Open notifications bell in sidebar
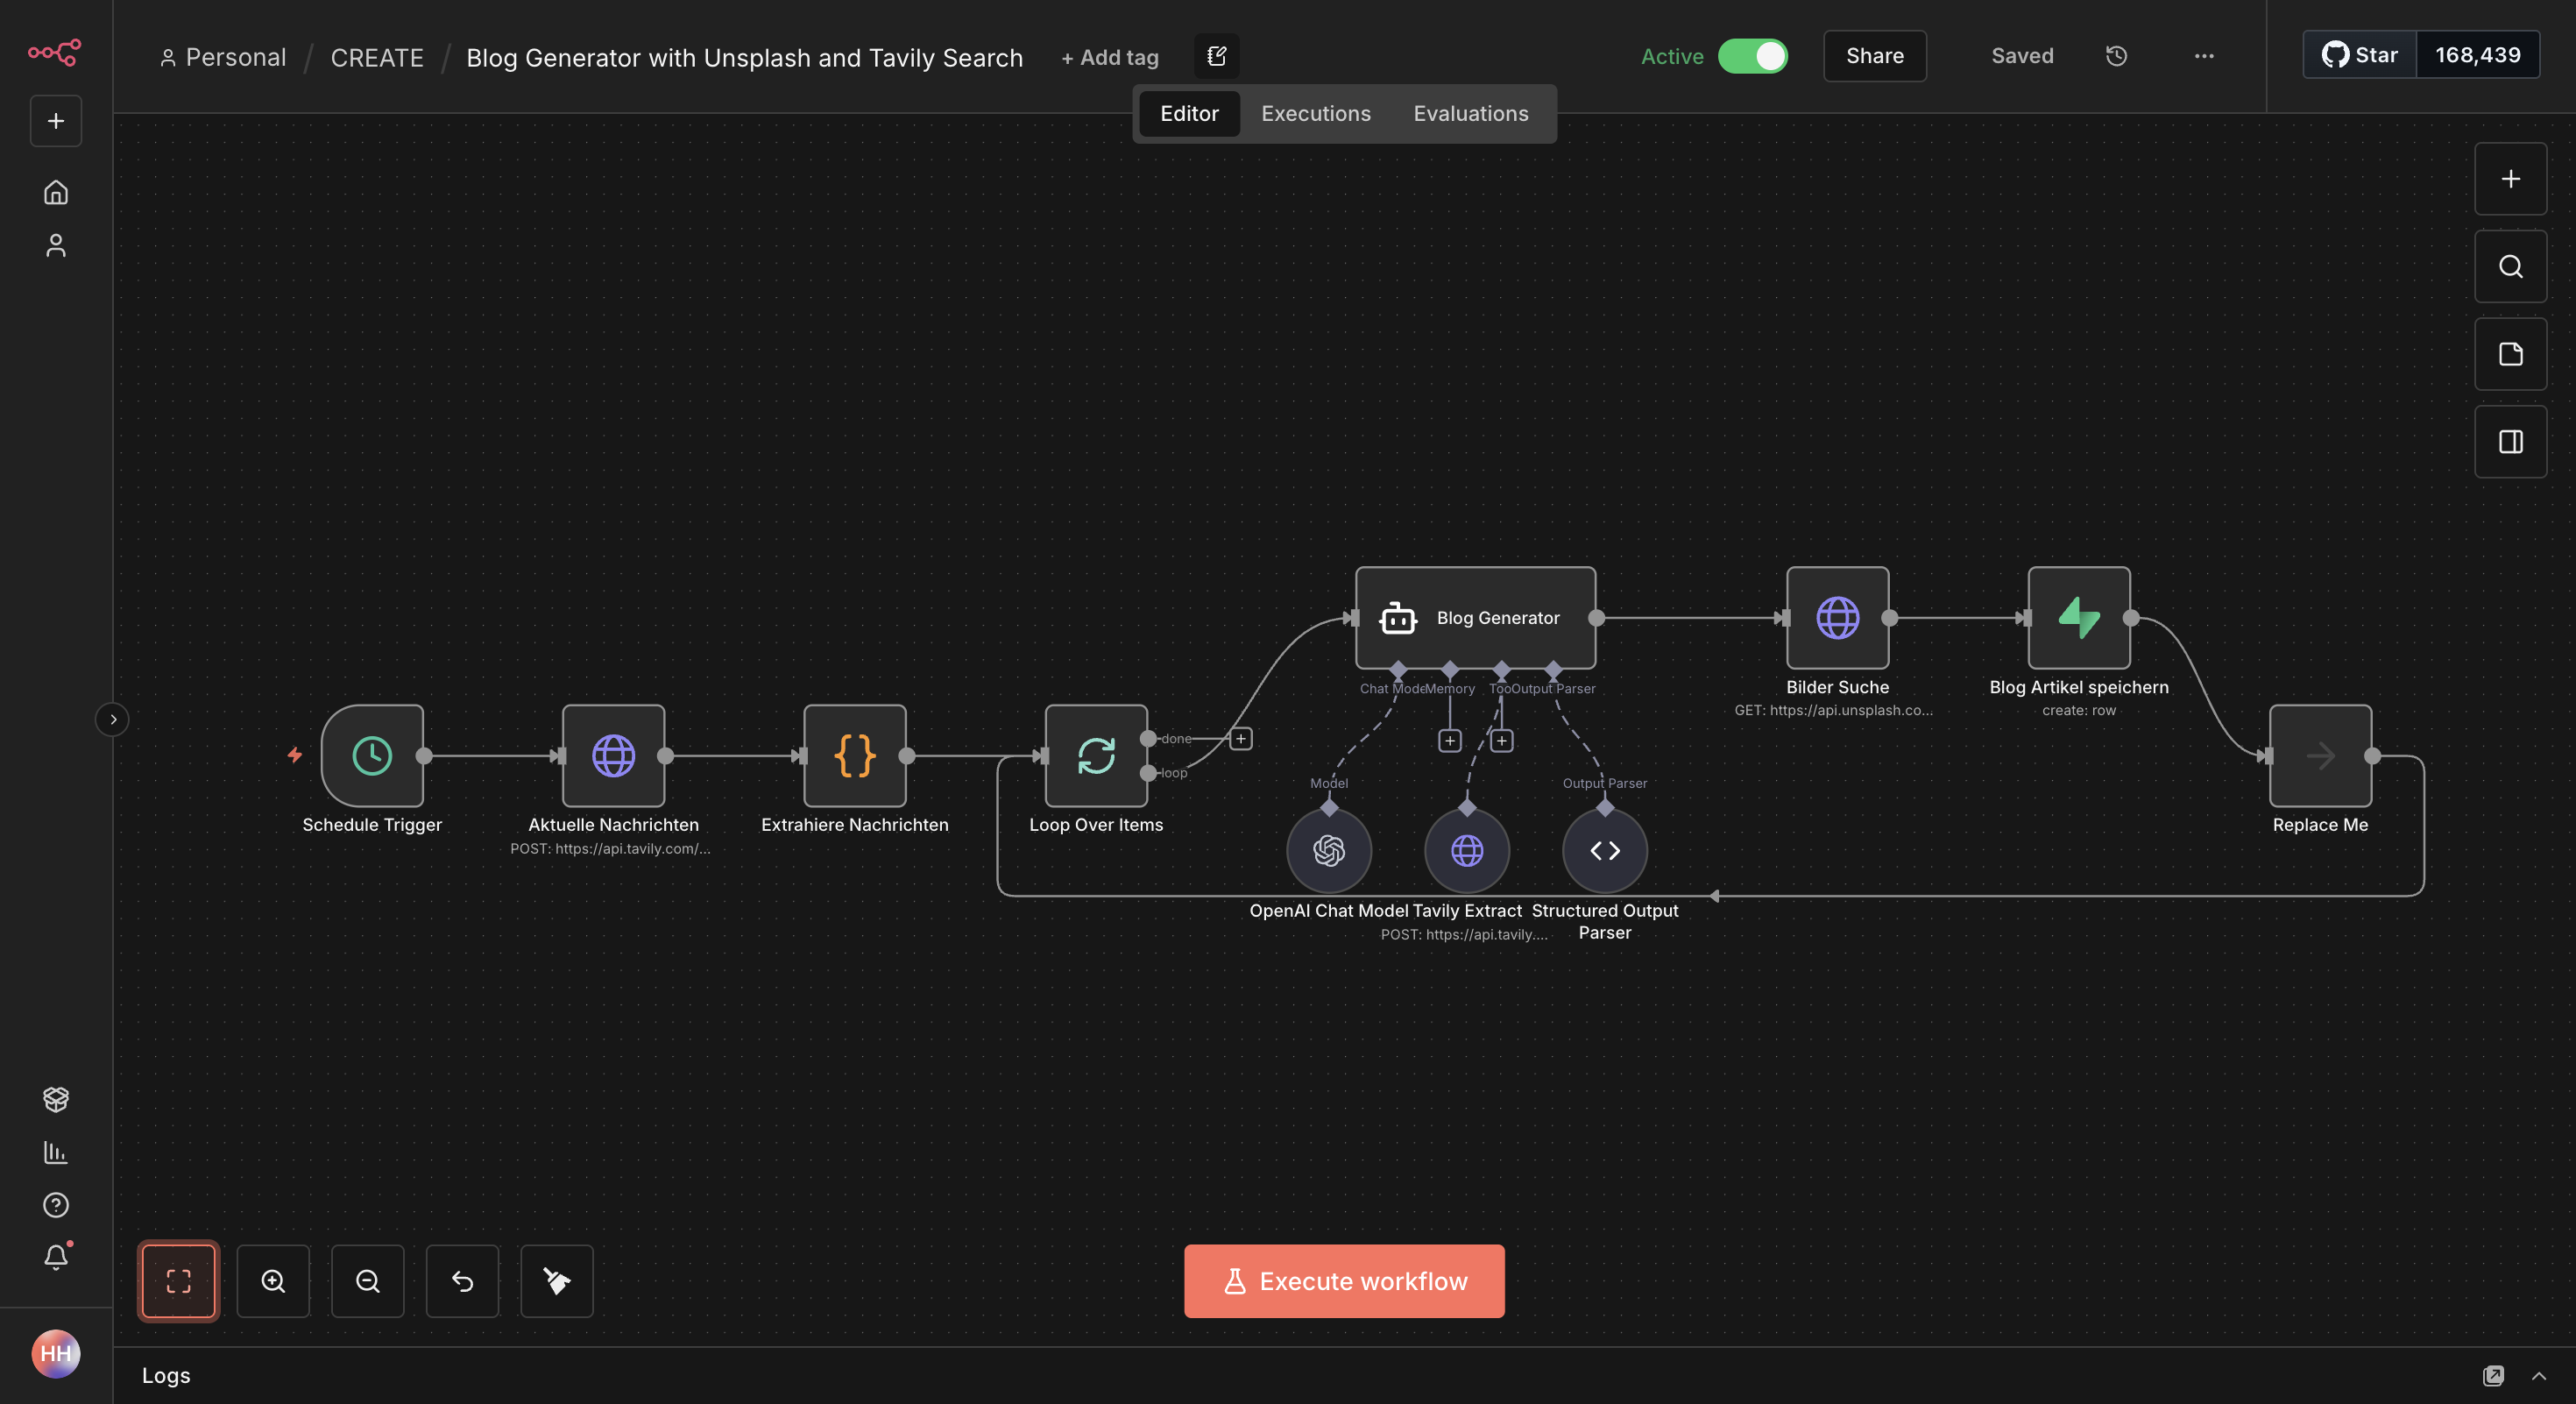This screenshot has width=2576, height=1404. [x=56, y=1257]
